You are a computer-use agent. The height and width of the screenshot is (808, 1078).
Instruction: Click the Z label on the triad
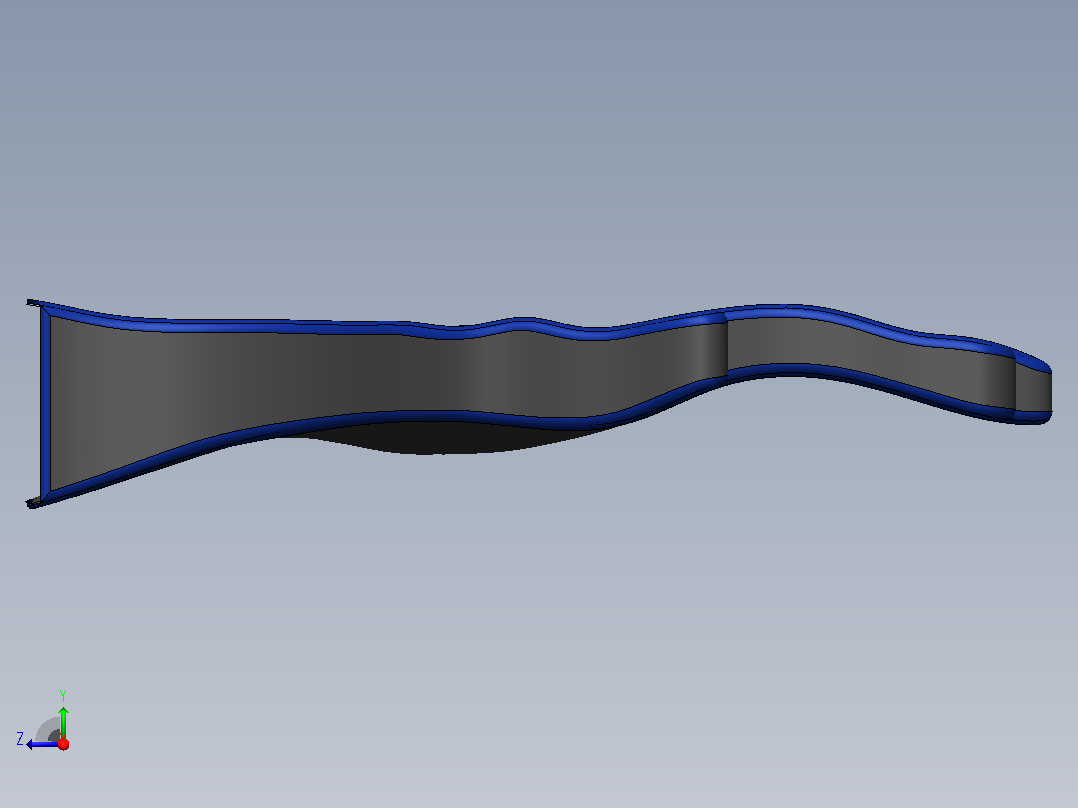[x=20, y=739]
